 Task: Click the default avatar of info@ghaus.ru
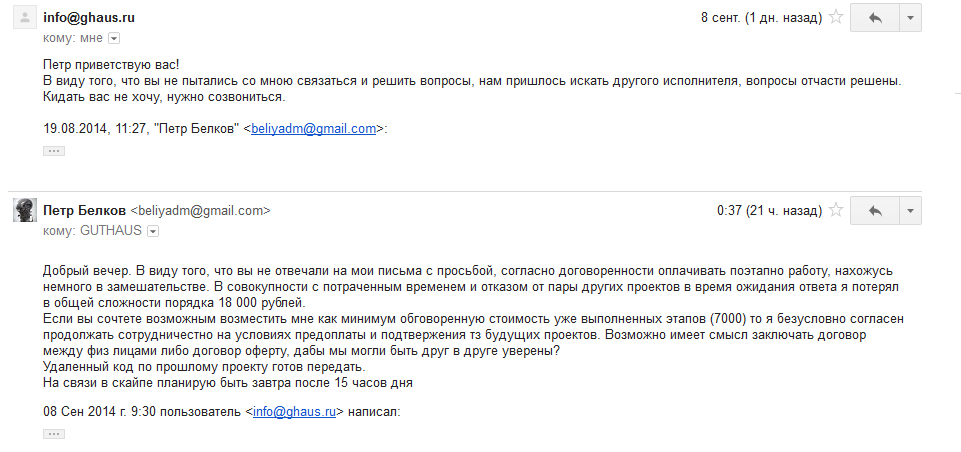25,18
